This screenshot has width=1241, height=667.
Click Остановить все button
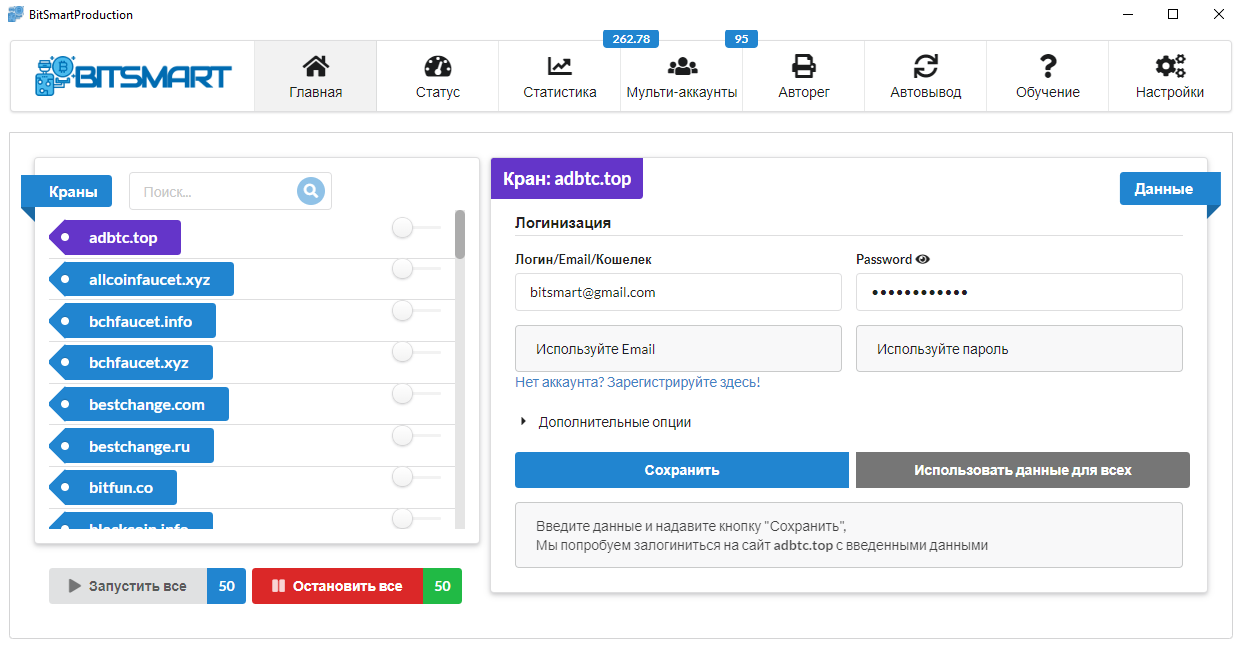click(x=338, y=586)
